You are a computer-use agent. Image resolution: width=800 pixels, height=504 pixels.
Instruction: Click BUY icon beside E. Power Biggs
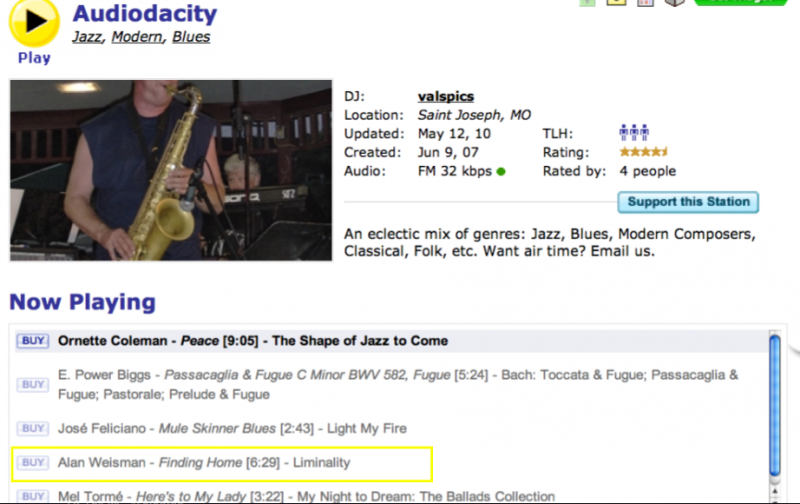[x=33, y=384]
